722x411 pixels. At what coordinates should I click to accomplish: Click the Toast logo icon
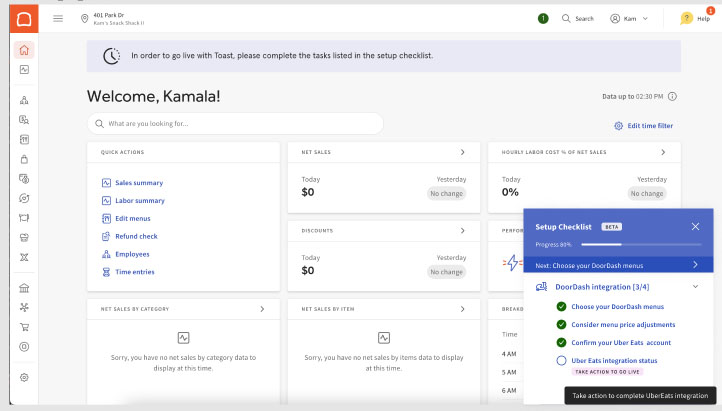(24, 18)
